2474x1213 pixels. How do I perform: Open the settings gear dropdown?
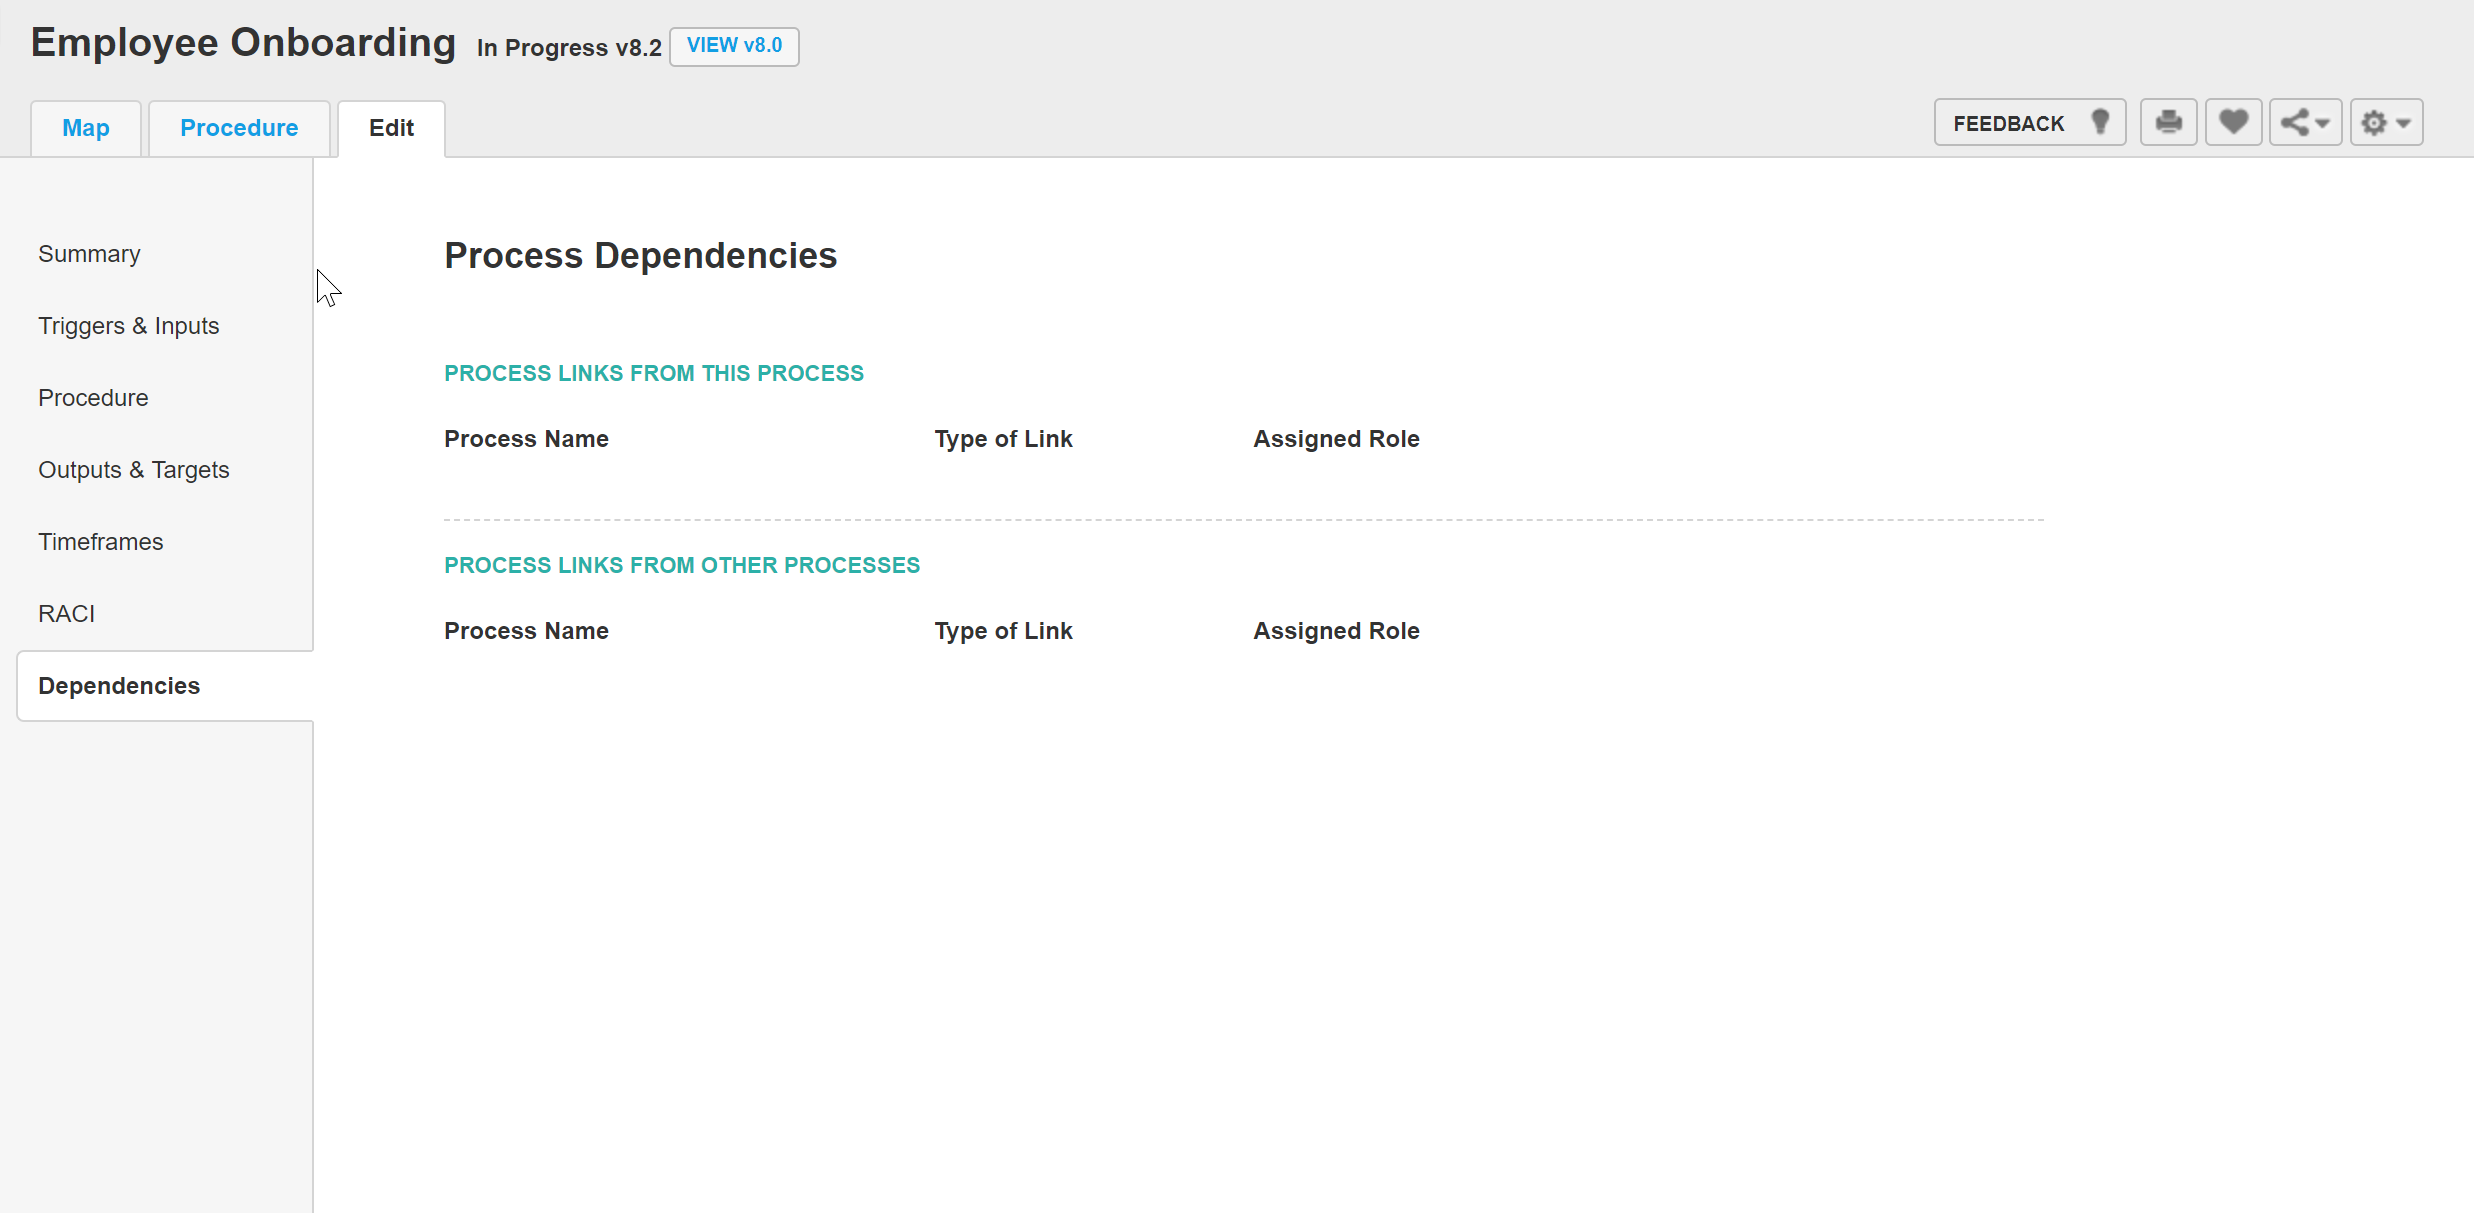[2386, 123]
